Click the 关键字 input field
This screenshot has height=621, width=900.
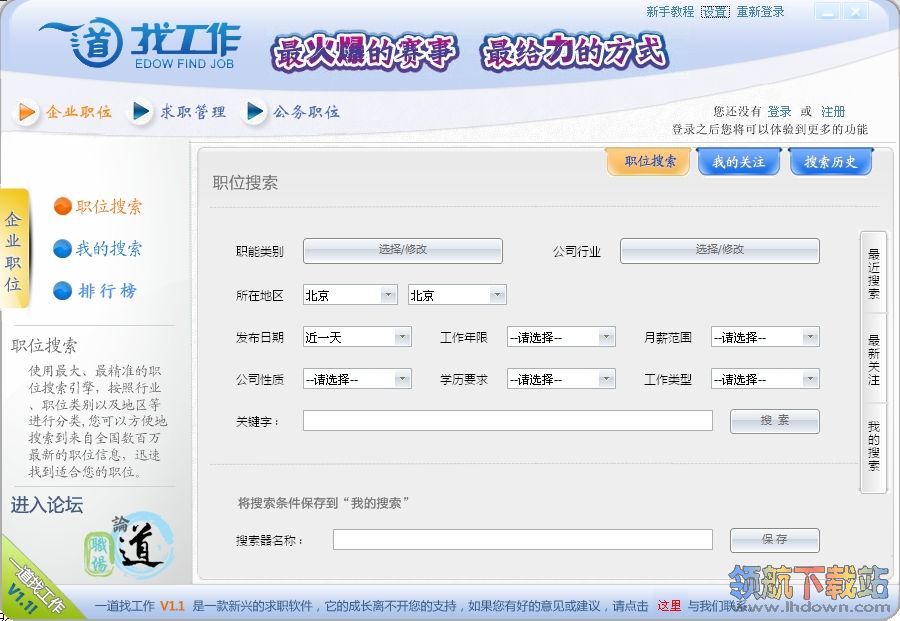pyautogui.click(x=507, y=421)
